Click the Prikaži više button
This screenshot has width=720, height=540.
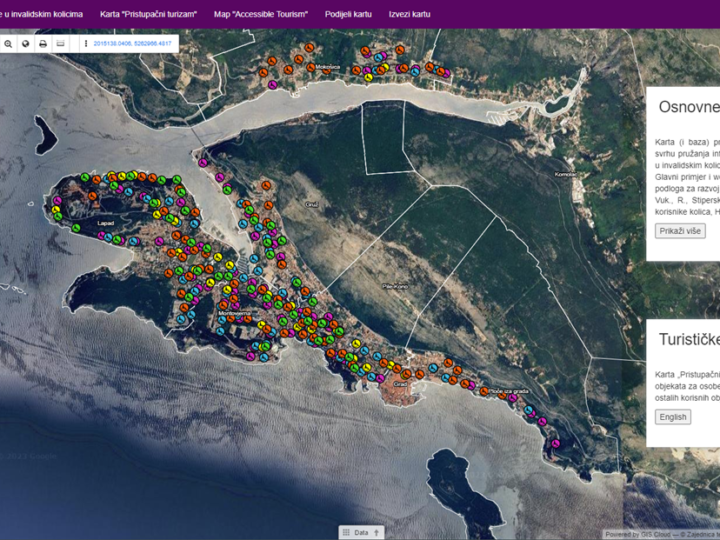pos(680,231)
